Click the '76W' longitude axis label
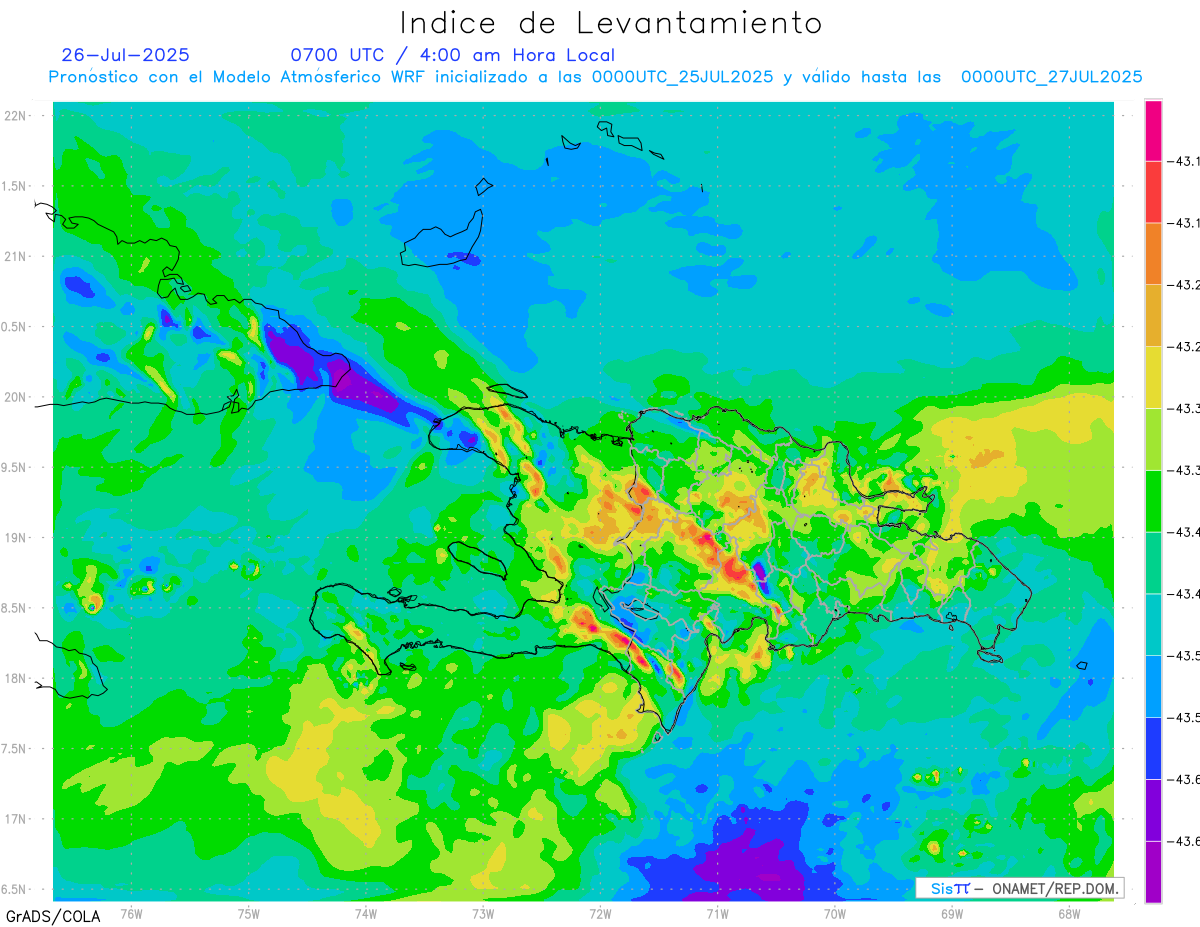 point(131,913)
